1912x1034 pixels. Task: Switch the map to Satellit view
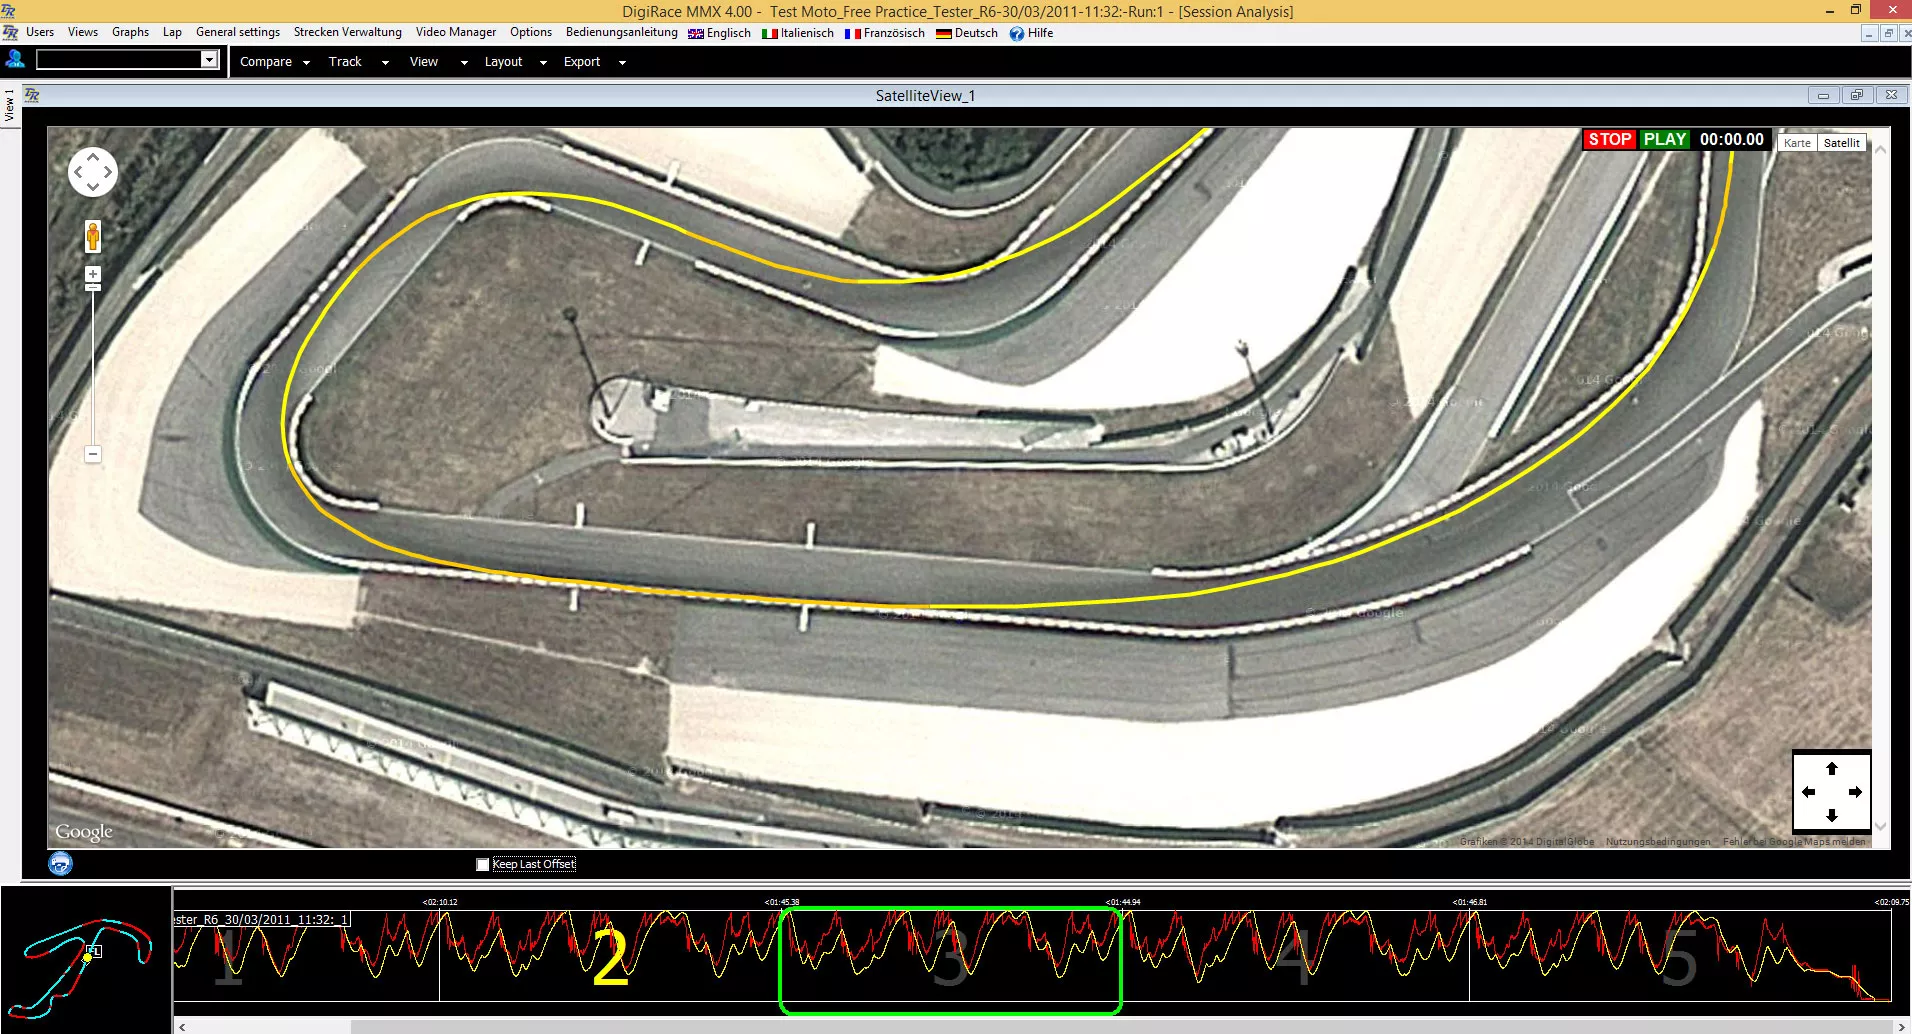[1841, 143]
